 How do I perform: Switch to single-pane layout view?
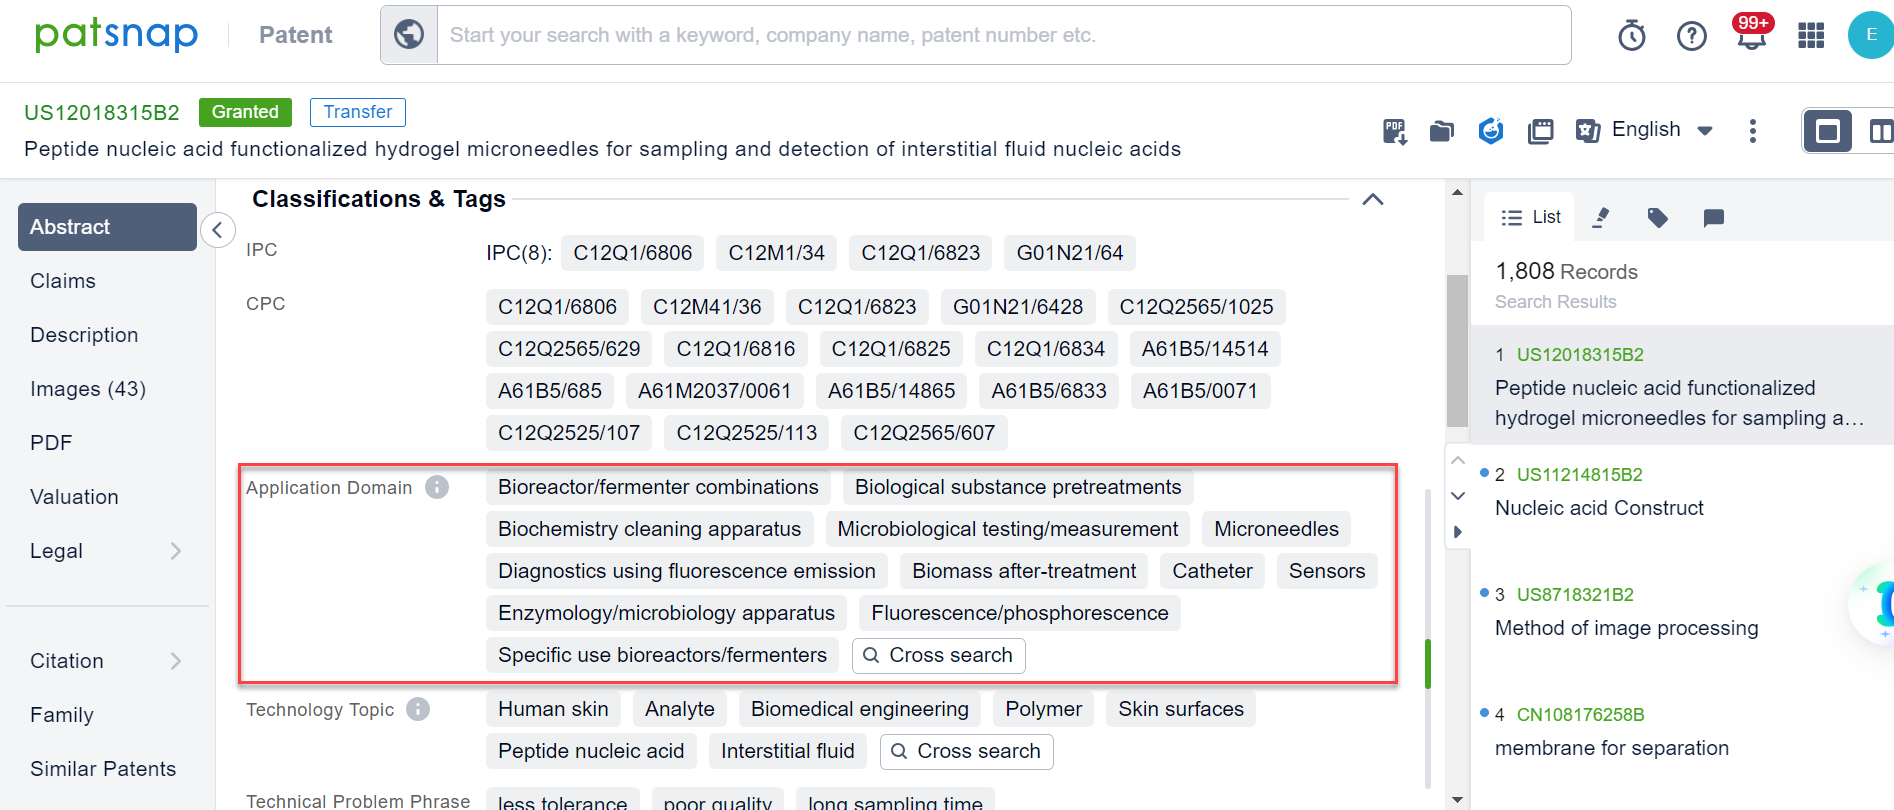pyautogui.click(x=1827, y=131)
